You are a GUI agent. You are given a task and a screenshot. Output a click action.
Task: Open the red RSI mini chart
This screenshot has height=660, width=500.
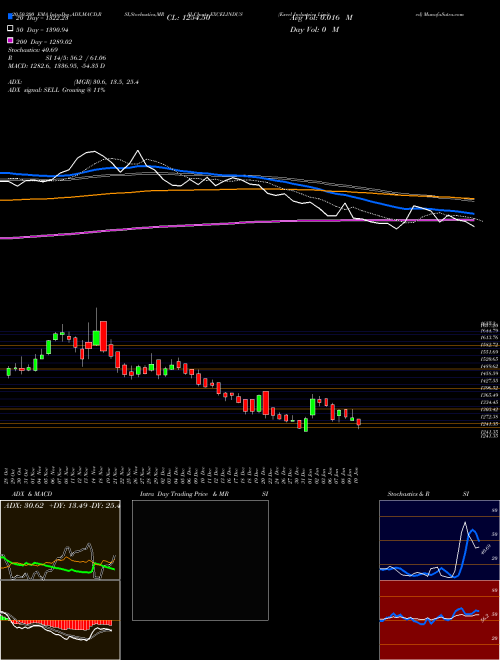pos(439,620)
